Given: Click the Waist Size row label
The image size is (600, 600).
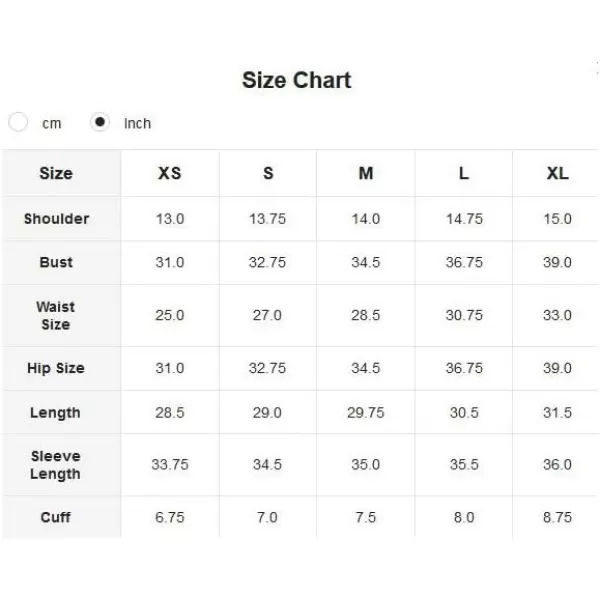Looking at the screenshot, I should tap(55, 316).
